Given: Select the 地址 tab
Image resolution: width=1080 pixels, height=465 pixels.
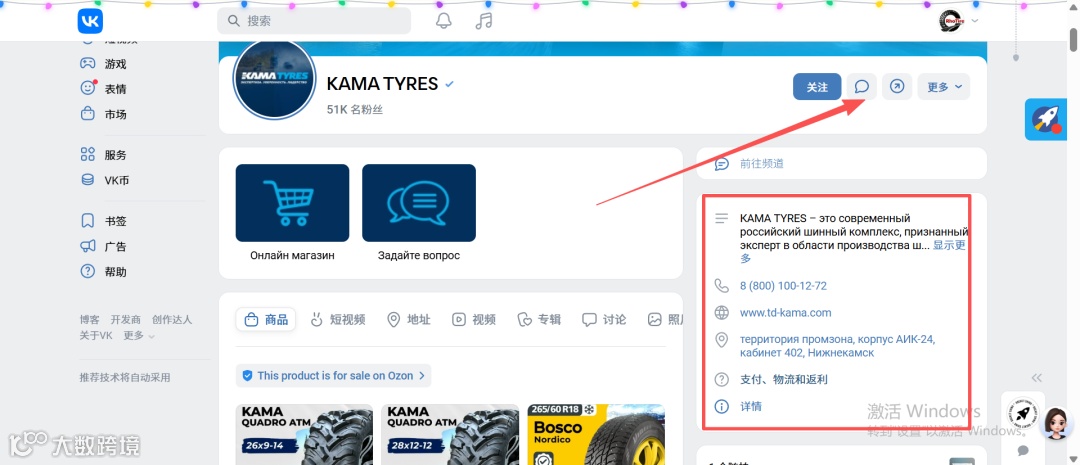Looking at the screenshot, I should coord(409,320).
